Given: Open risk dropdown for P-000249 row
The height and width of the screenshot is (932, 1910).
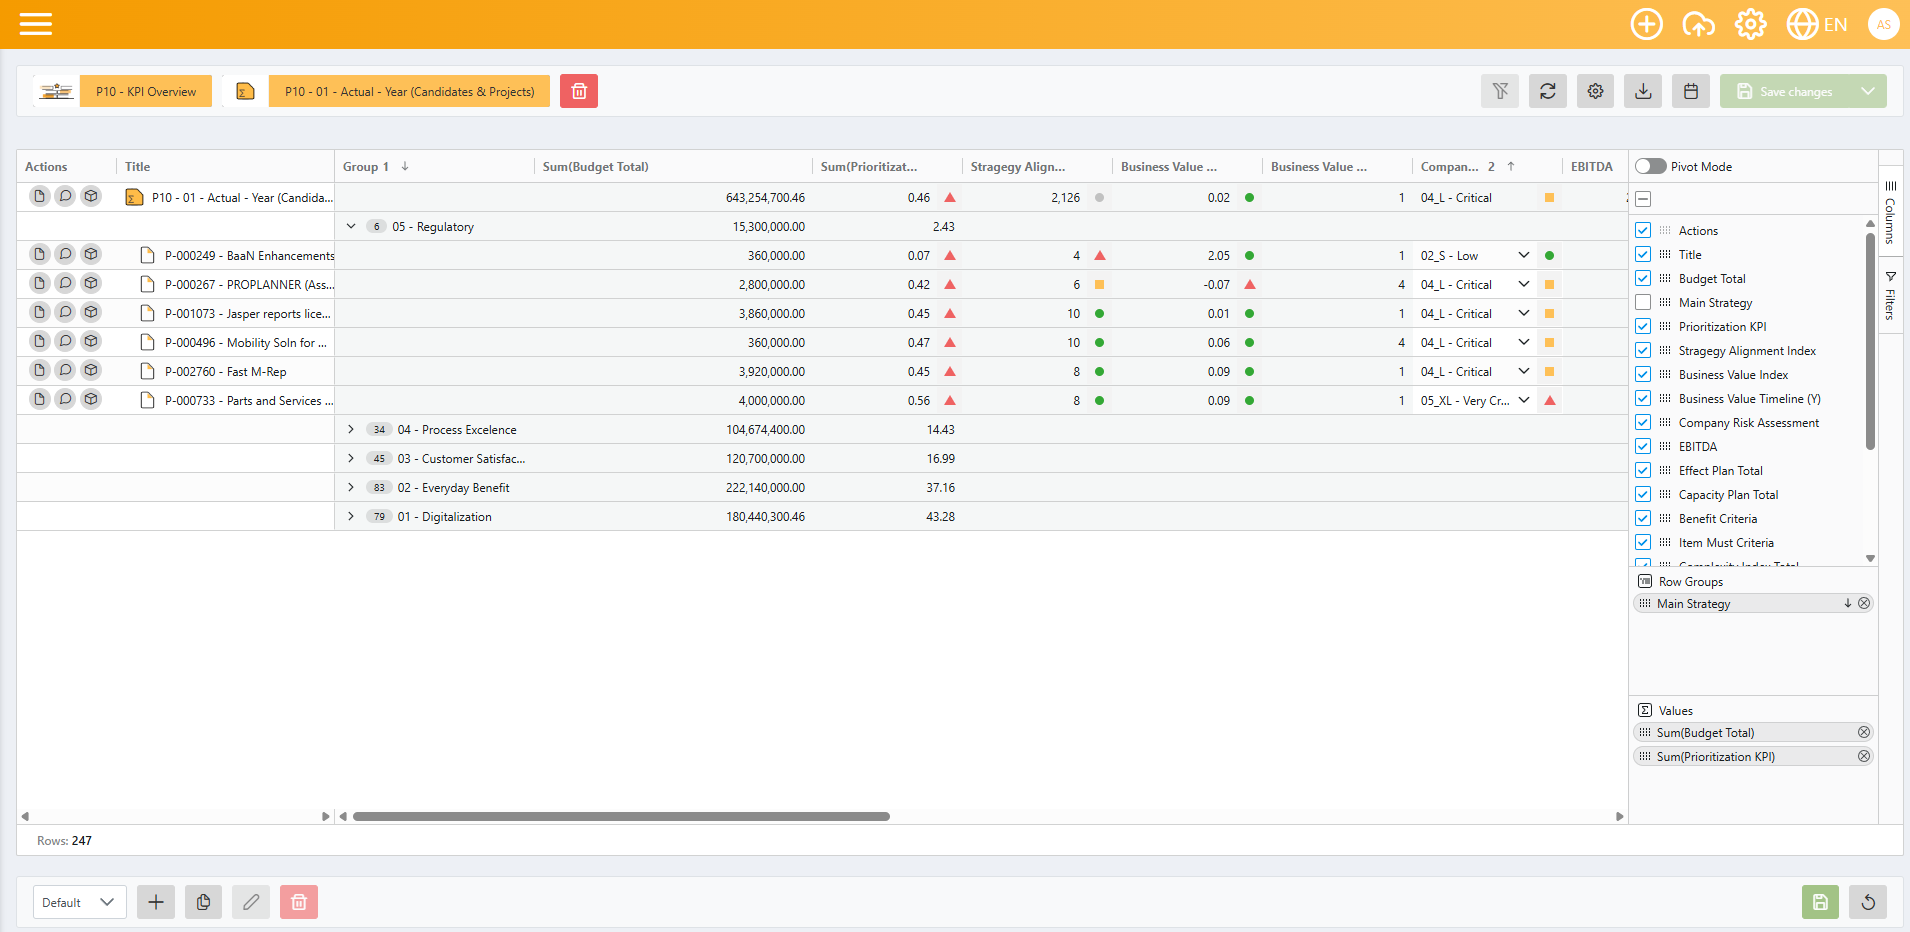Looking at the screenshot, I should [x=1523, y=255].
